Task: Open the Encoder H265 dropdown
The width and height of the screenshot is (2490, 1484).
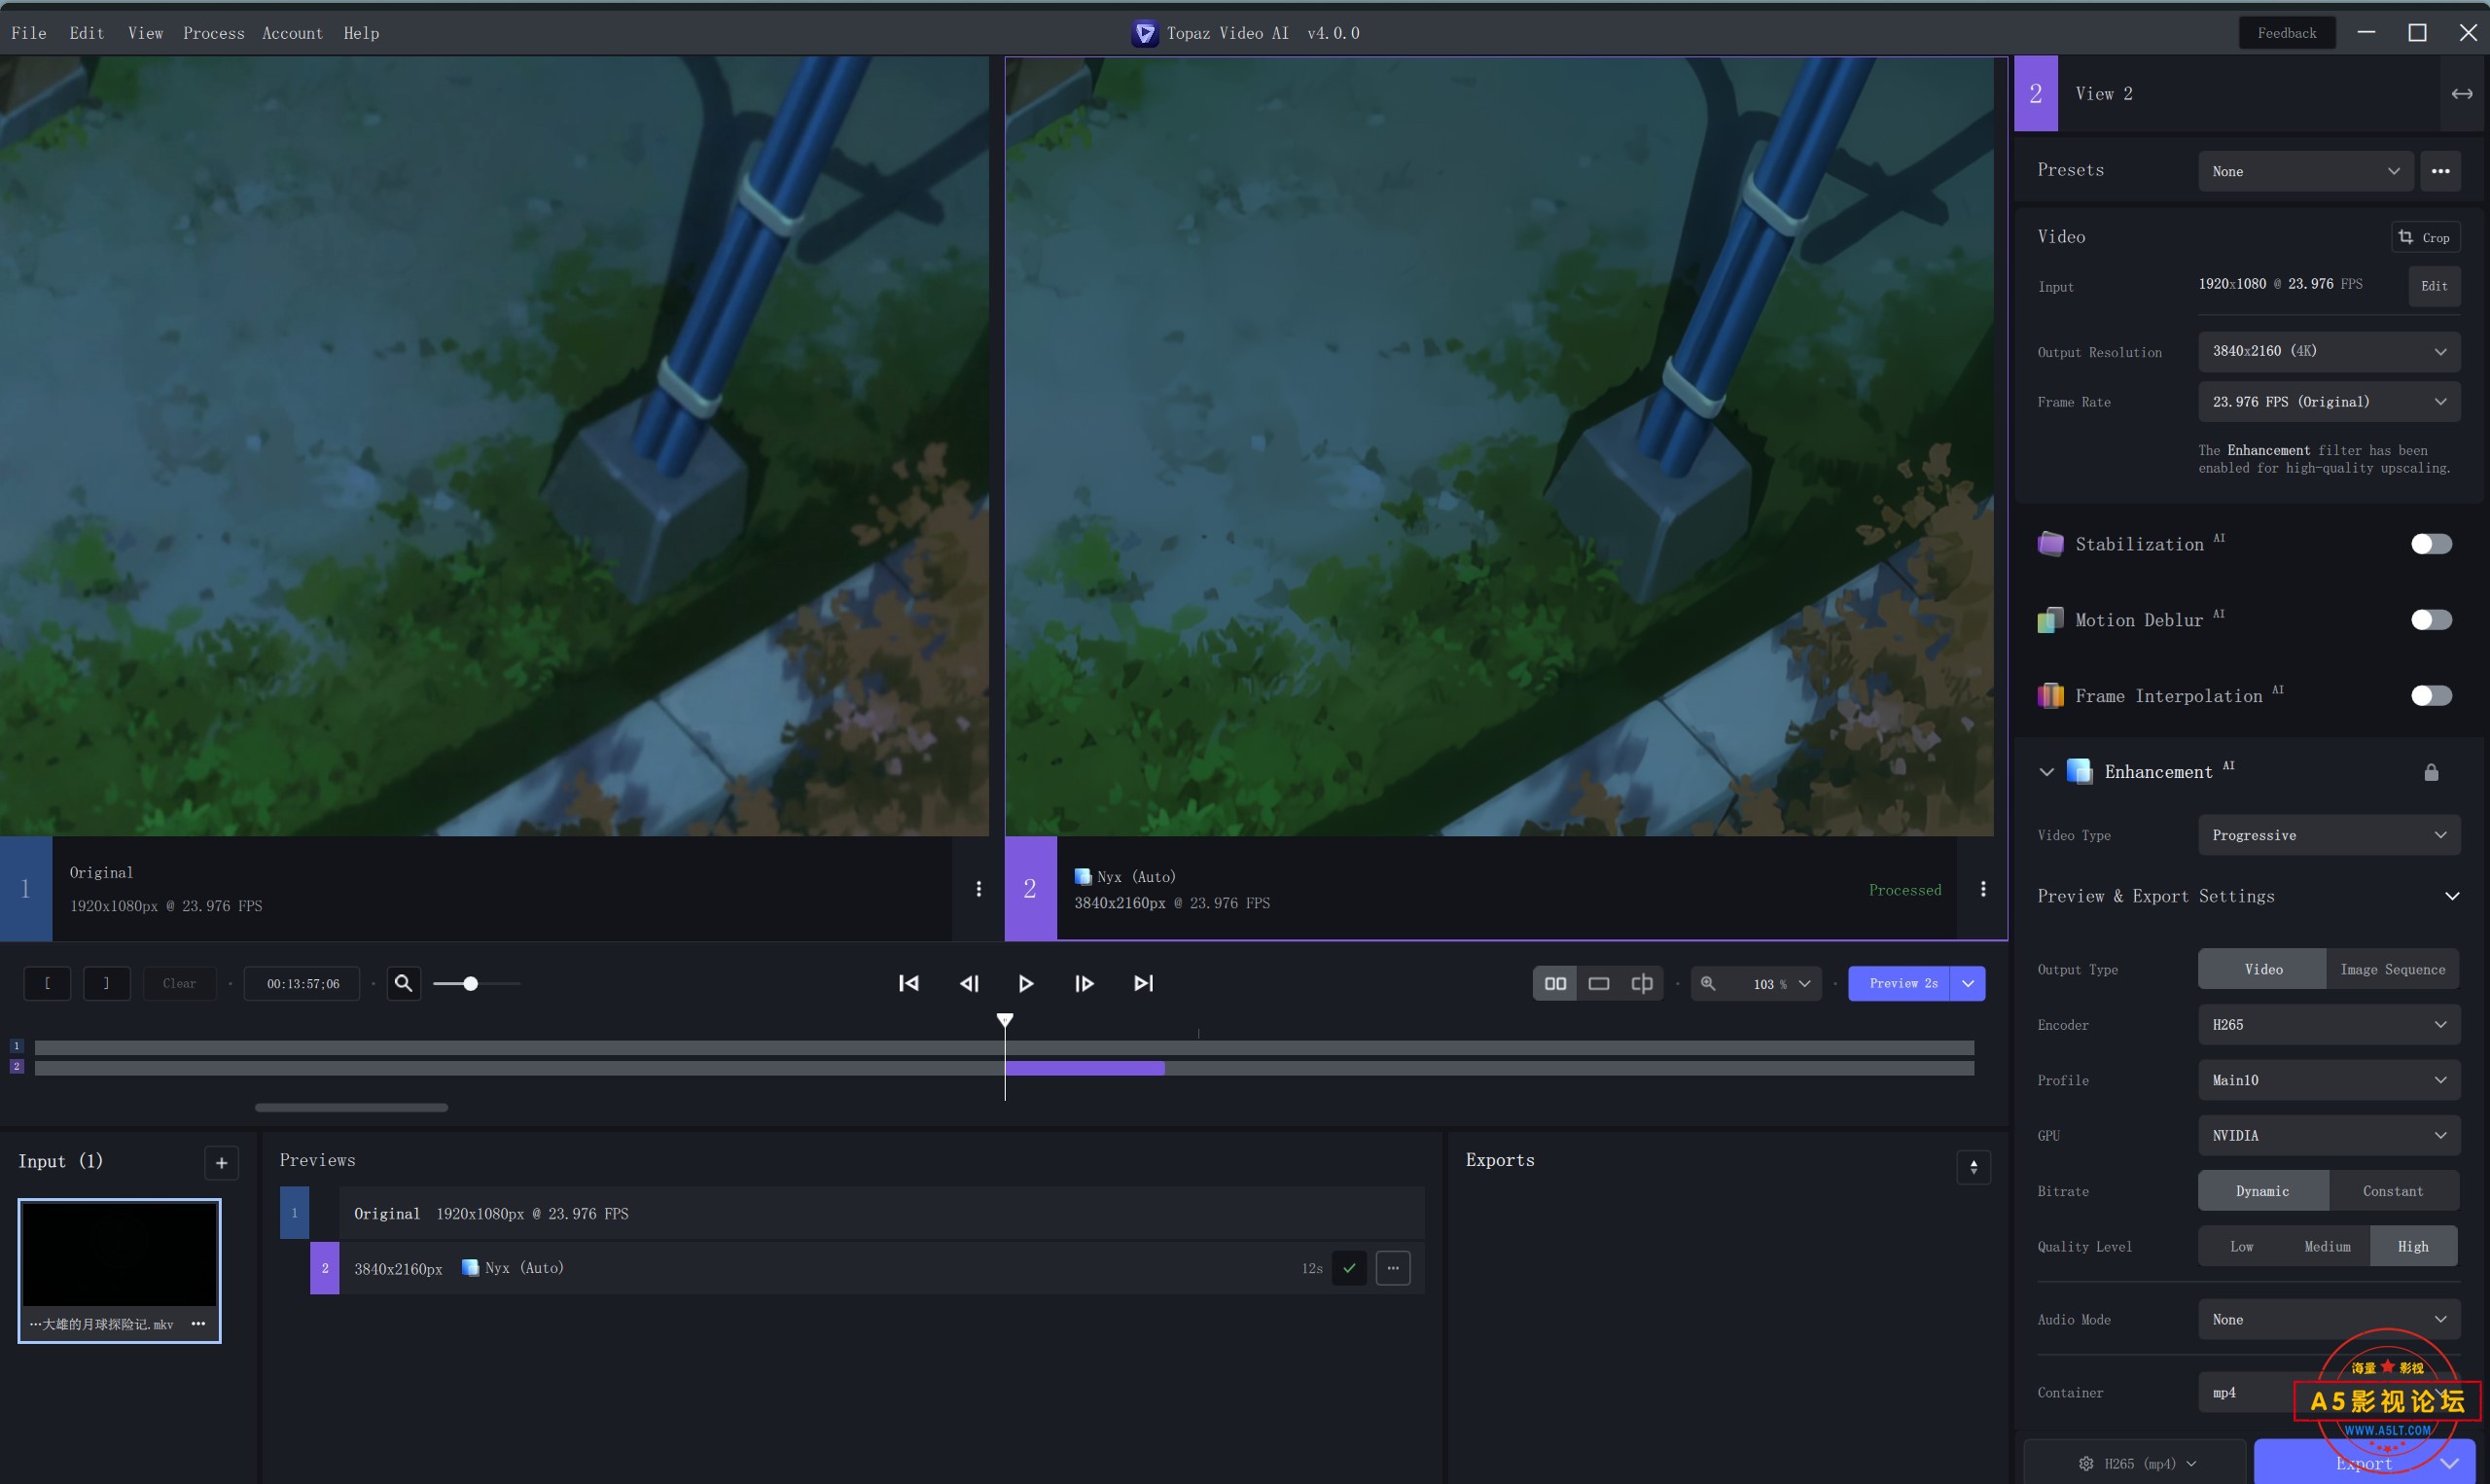Action: pos(2329,1024)
